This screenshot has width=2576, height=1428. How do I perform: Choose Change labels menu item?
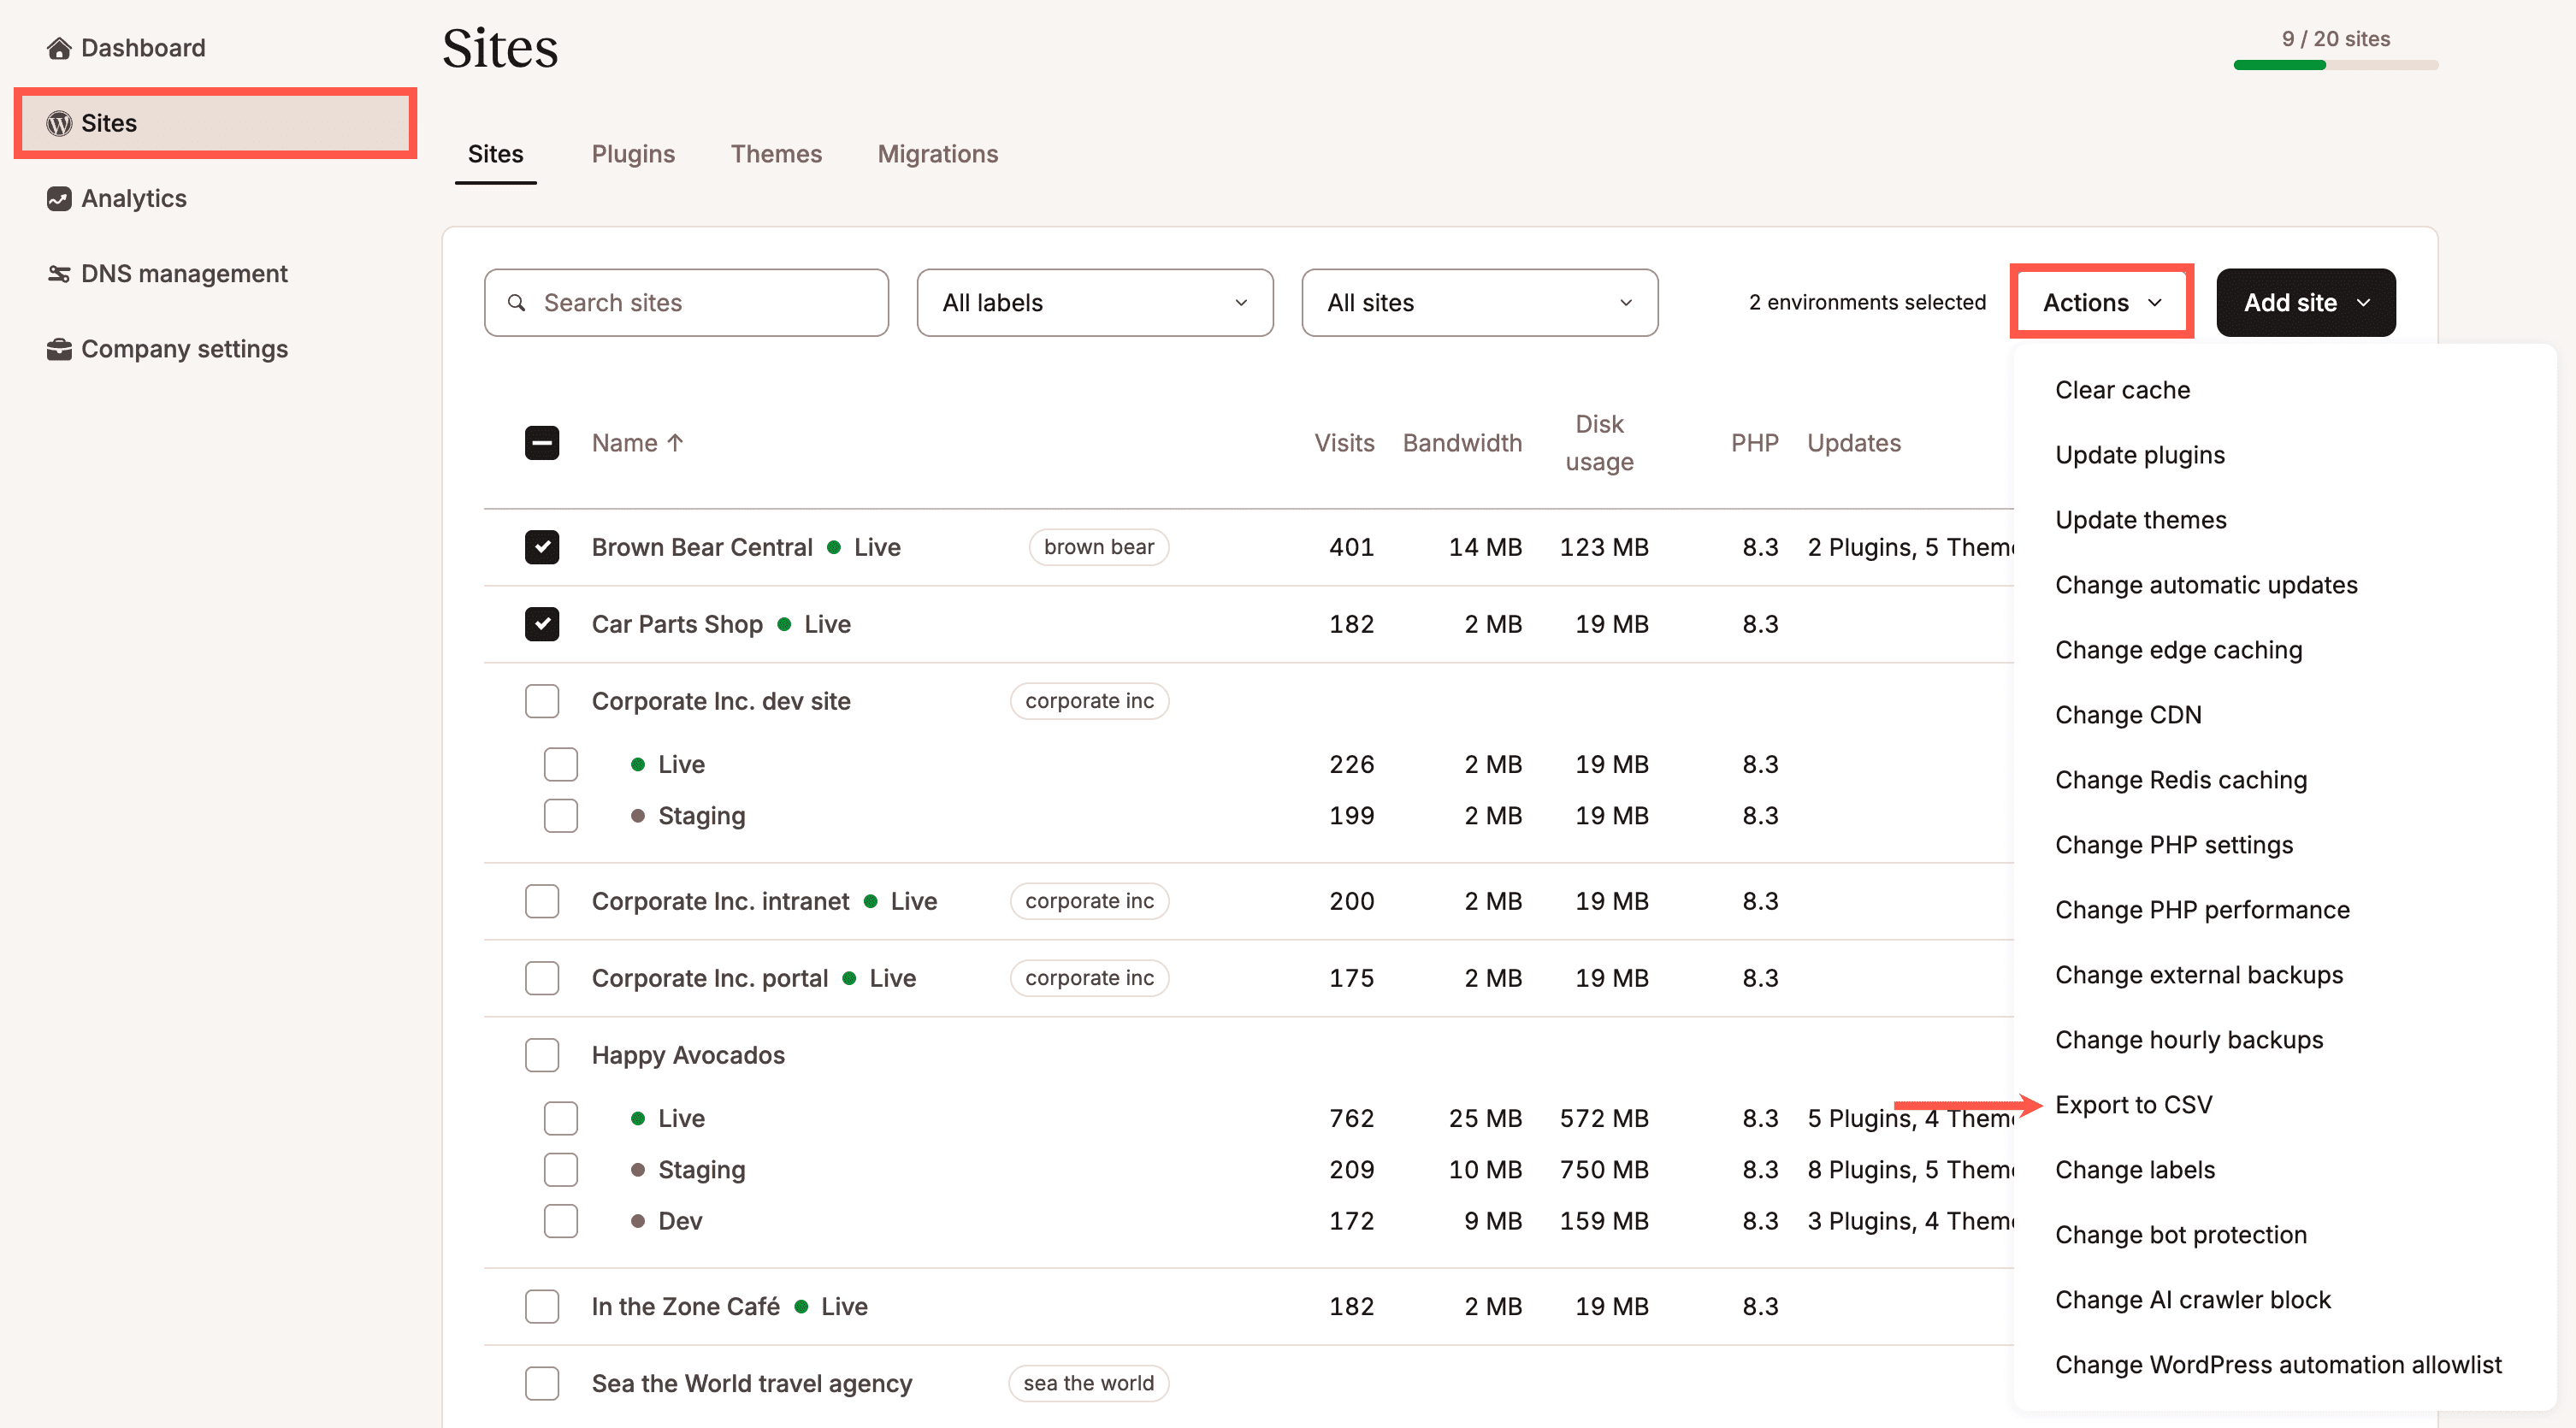(2135, 1170)
